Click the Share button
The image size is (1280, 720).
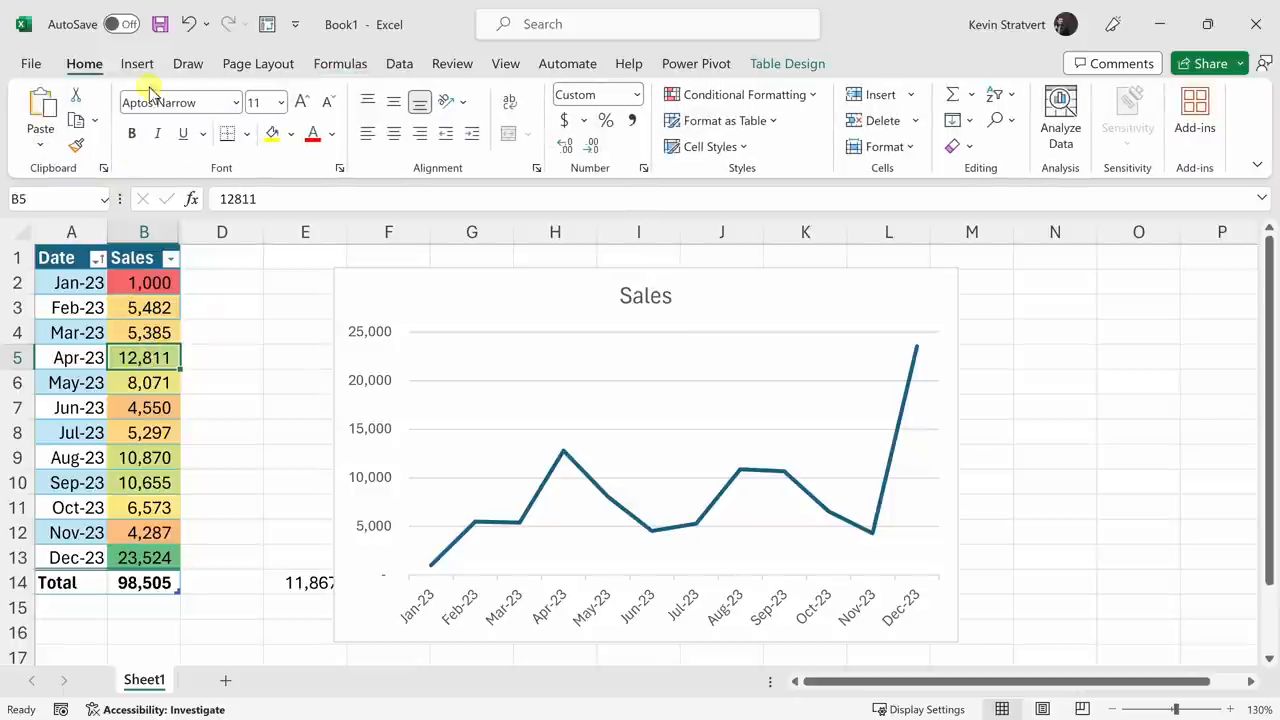[1202, 63]
